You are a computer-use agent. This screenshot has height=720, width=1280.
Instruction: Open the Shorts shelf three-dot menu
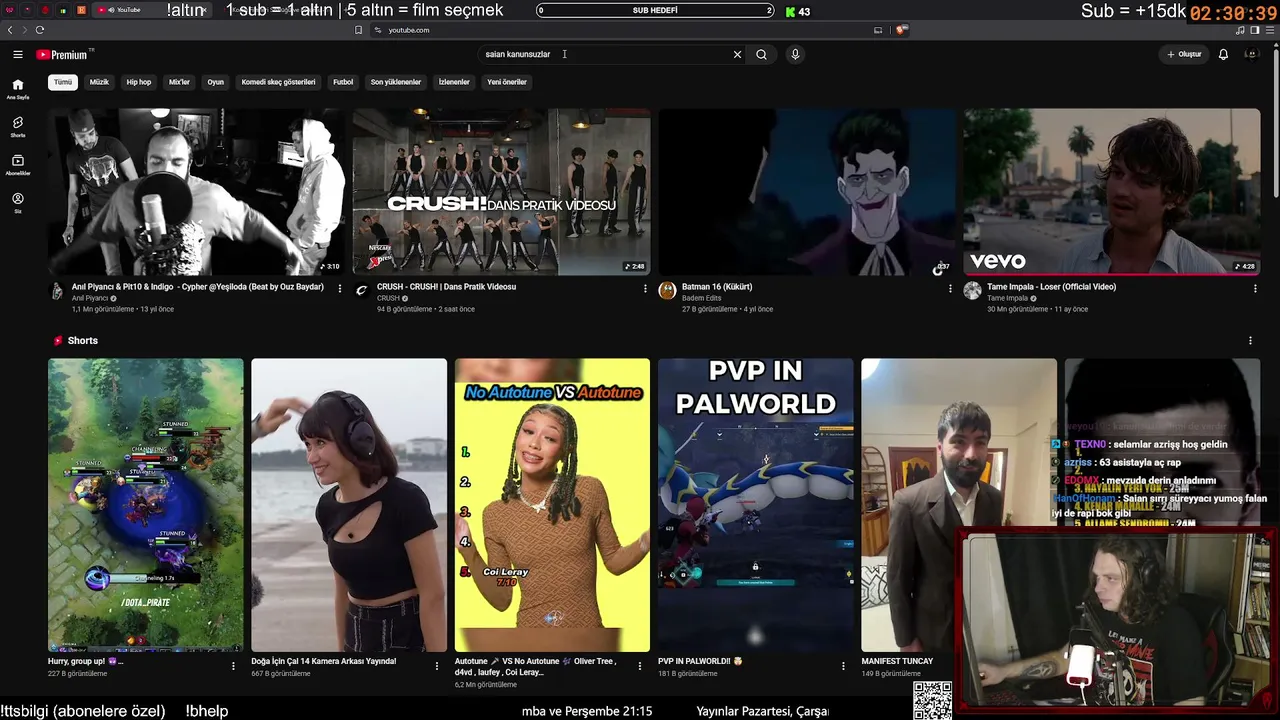click(x=1250, y=341)
